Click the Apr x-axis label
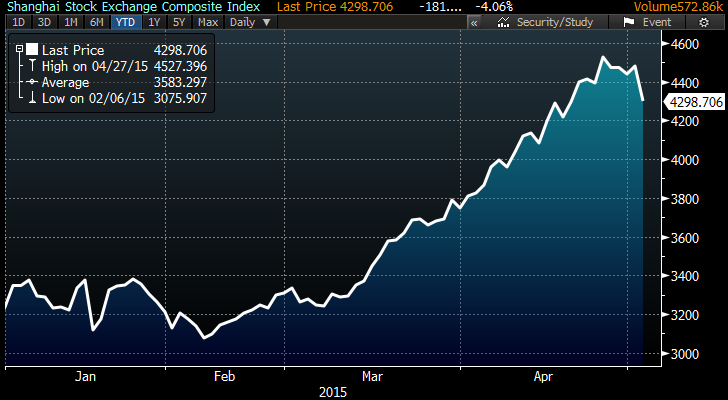Screen dimensions: 728x400 coord(544,376)
